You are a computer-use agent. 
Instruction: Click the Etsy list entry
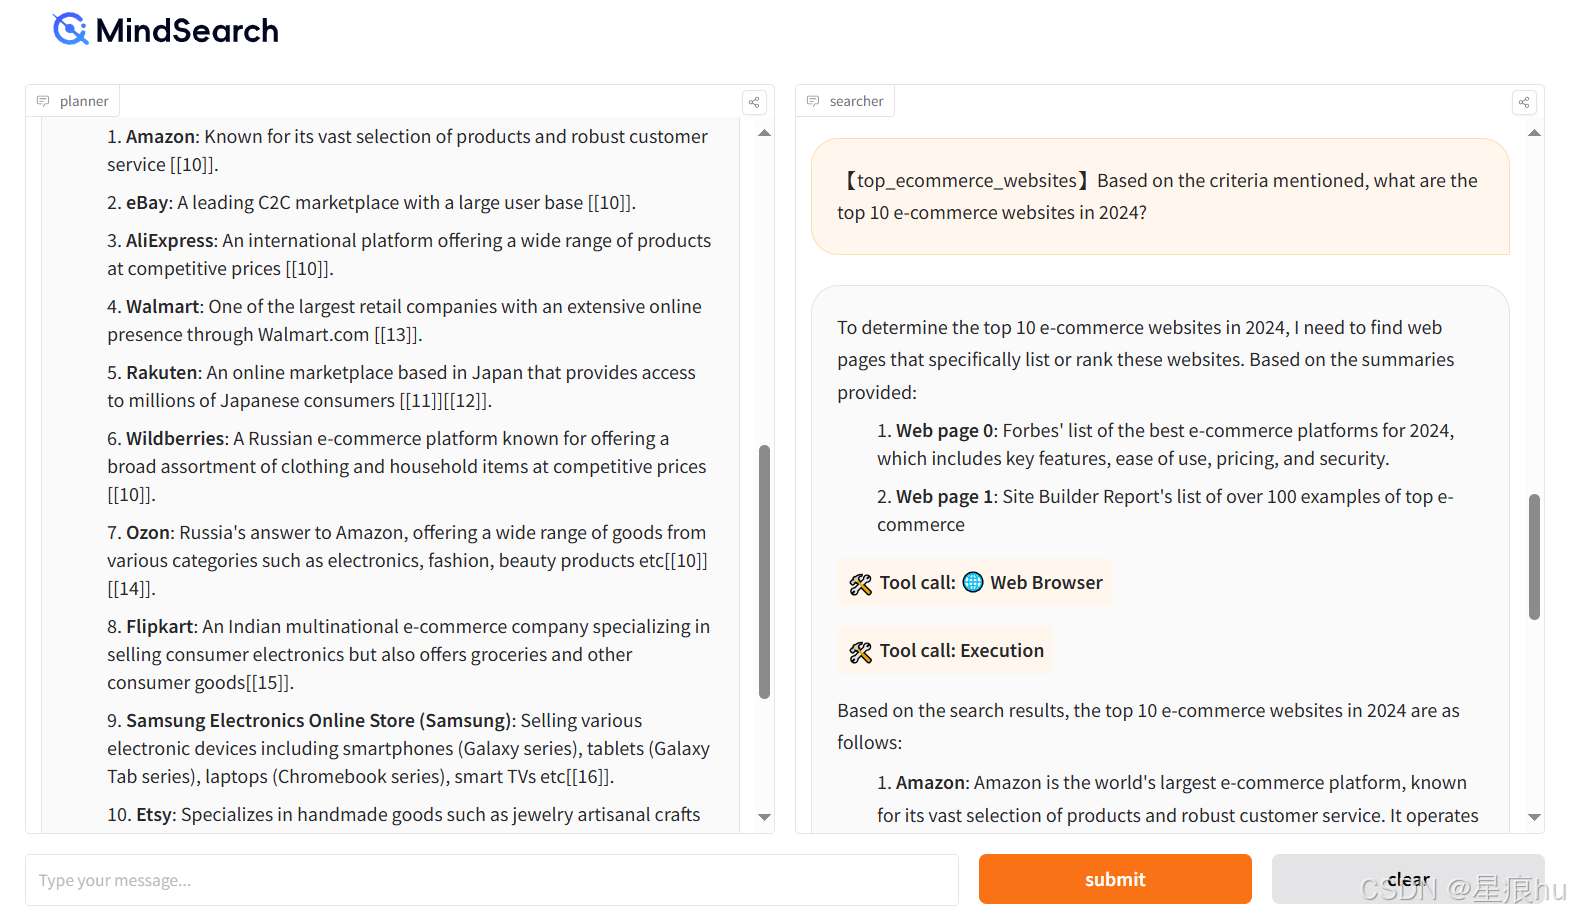click(x=404, y=814)
